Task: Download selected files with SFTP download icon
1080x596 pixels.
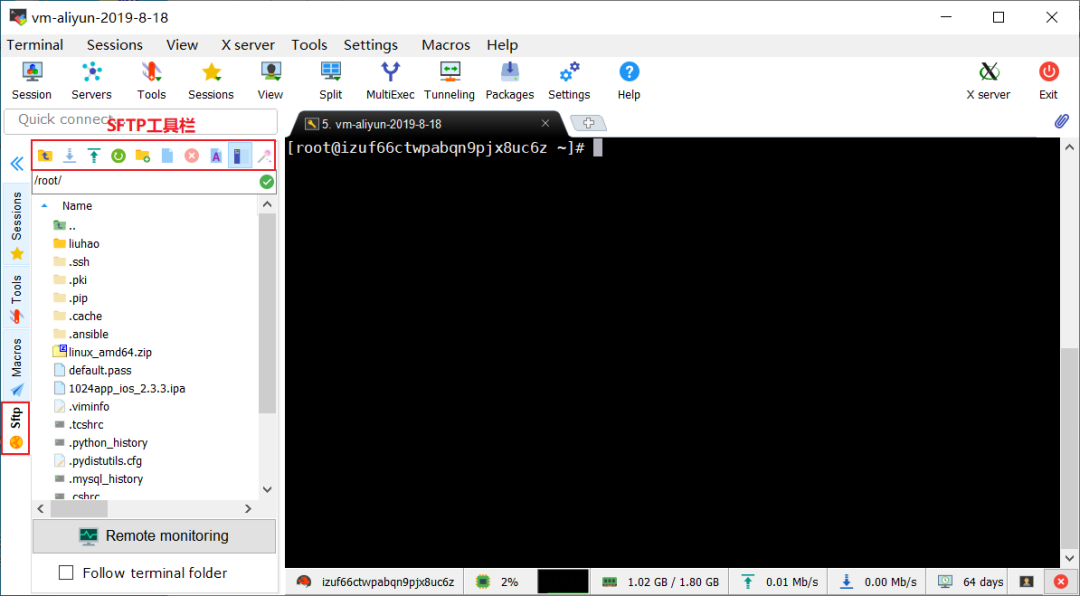Action: 70,156
